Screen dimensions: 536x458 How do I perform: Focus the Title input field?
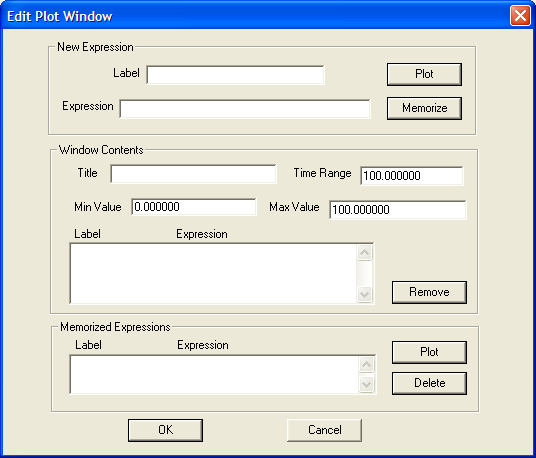(x=193, y=174)
